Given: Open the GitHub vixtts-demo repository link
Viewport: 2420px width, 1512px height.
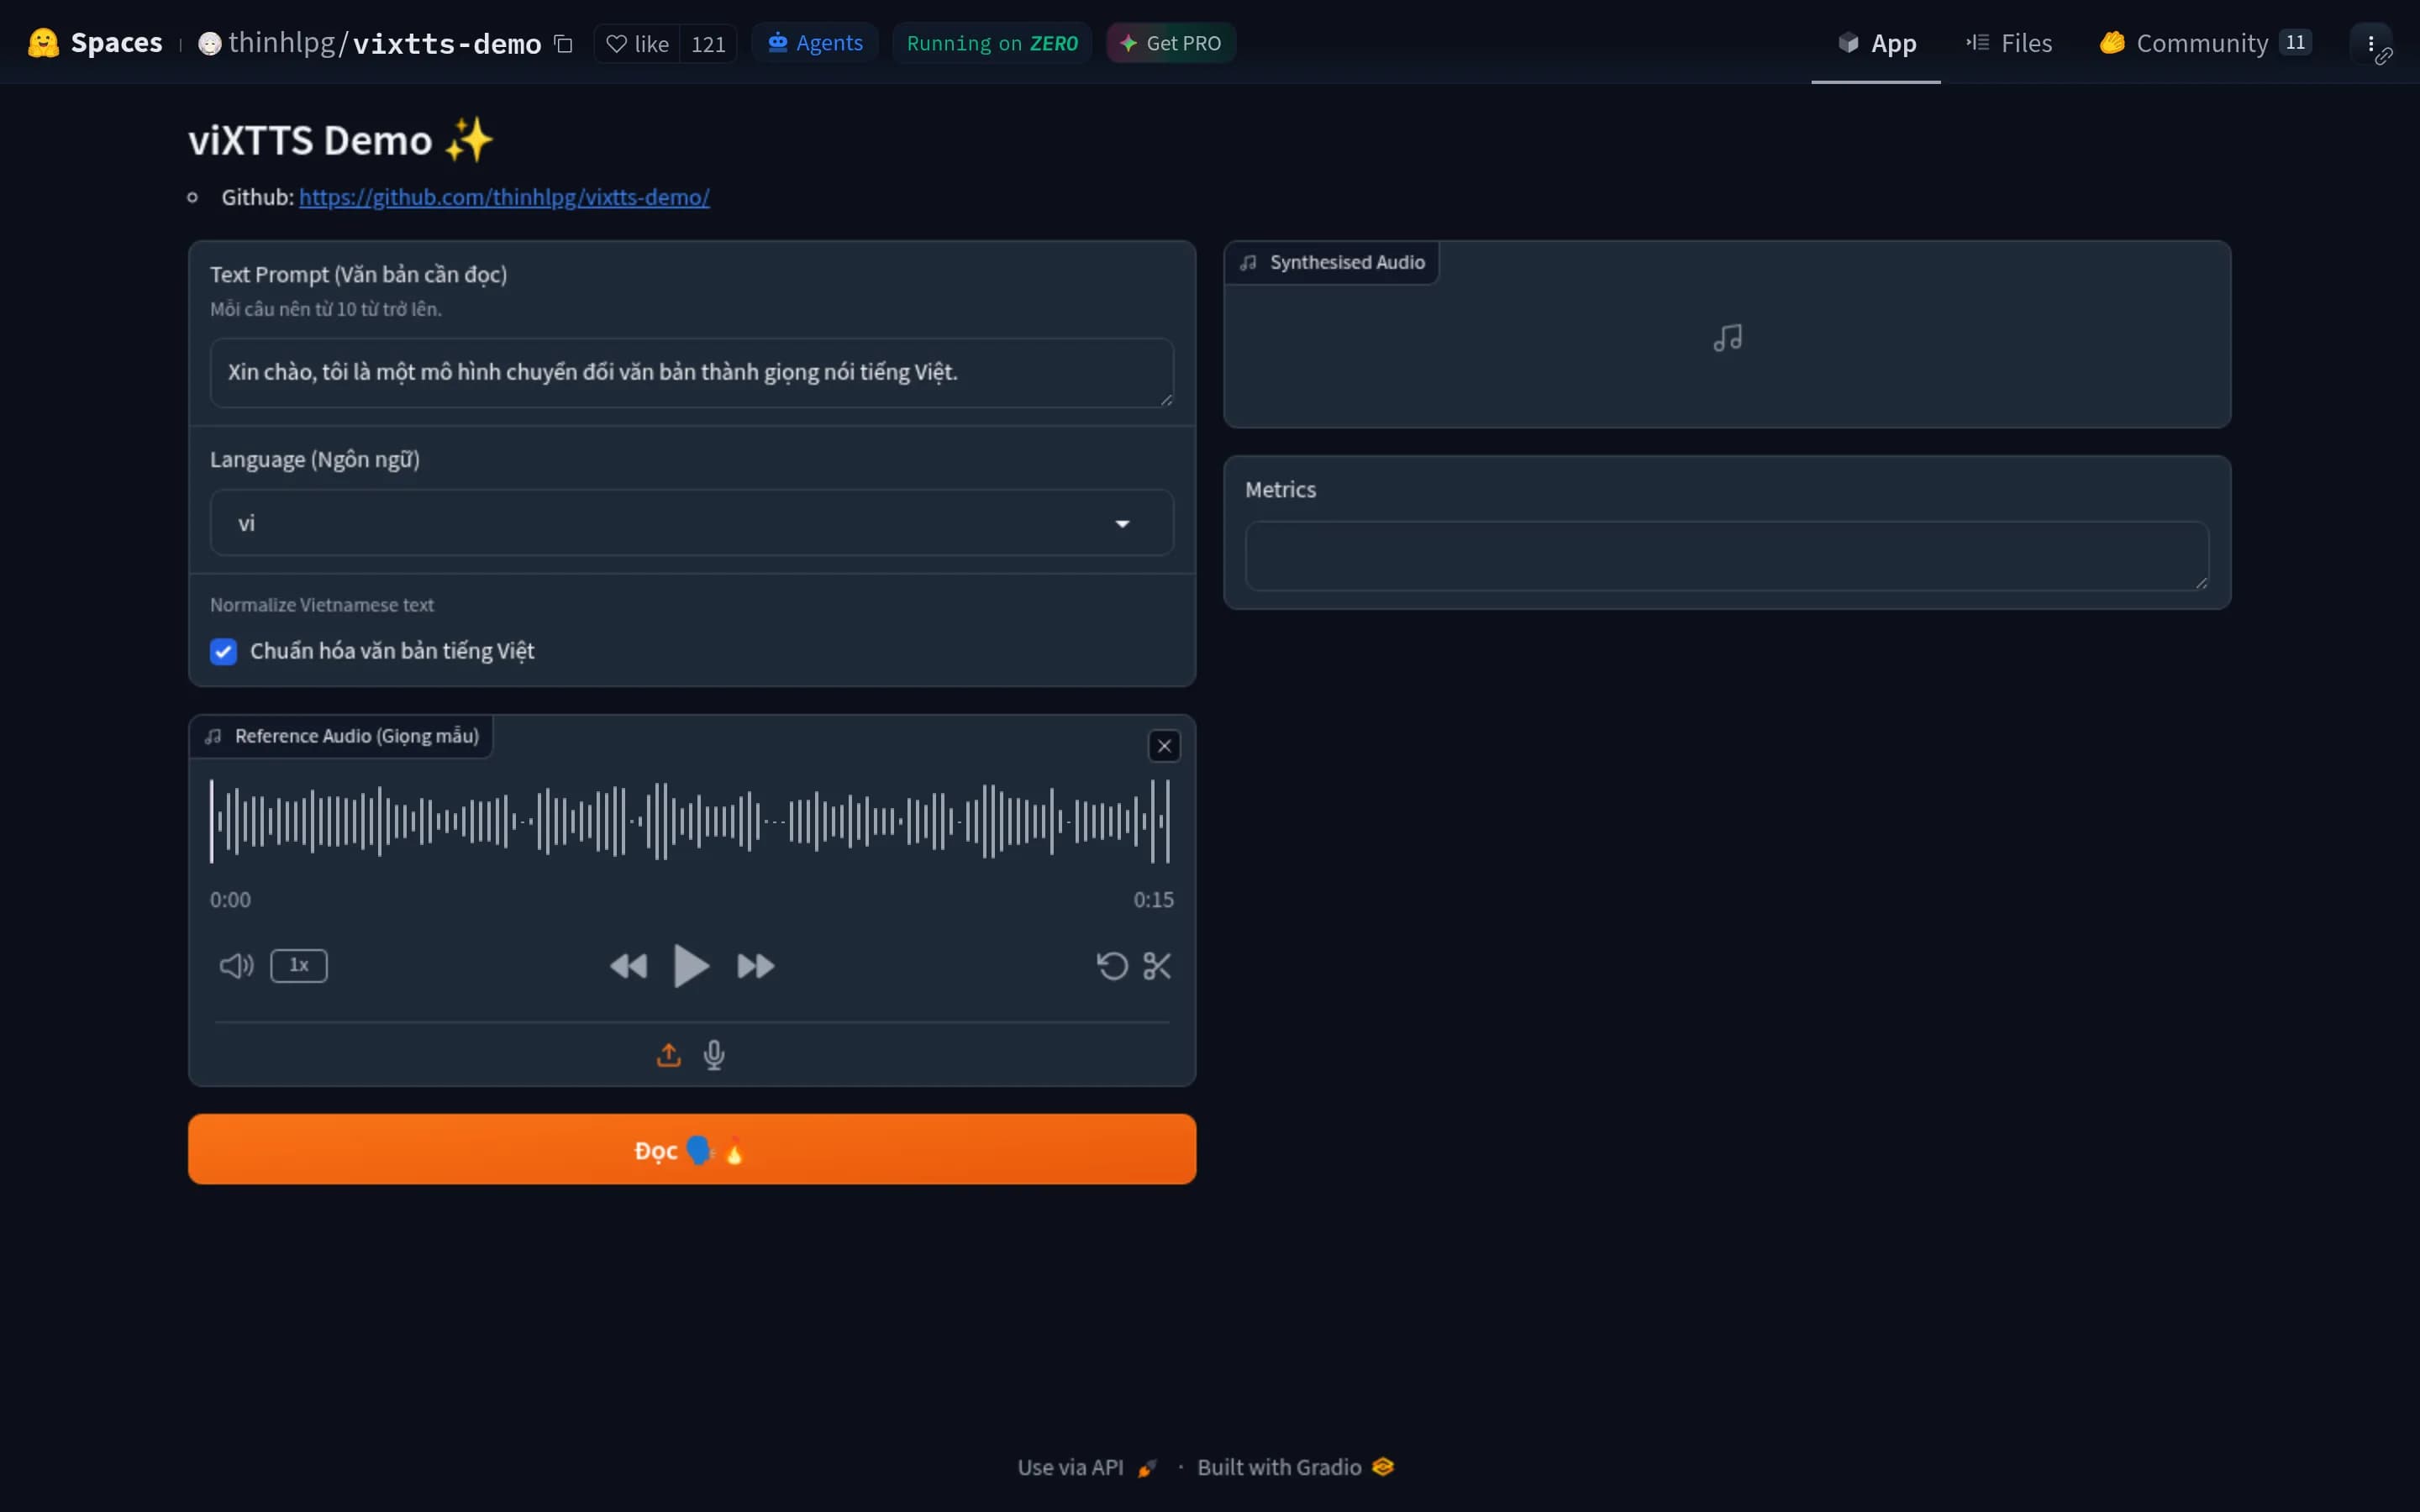Looking at the screenshot, I should [x=504, y=197].
